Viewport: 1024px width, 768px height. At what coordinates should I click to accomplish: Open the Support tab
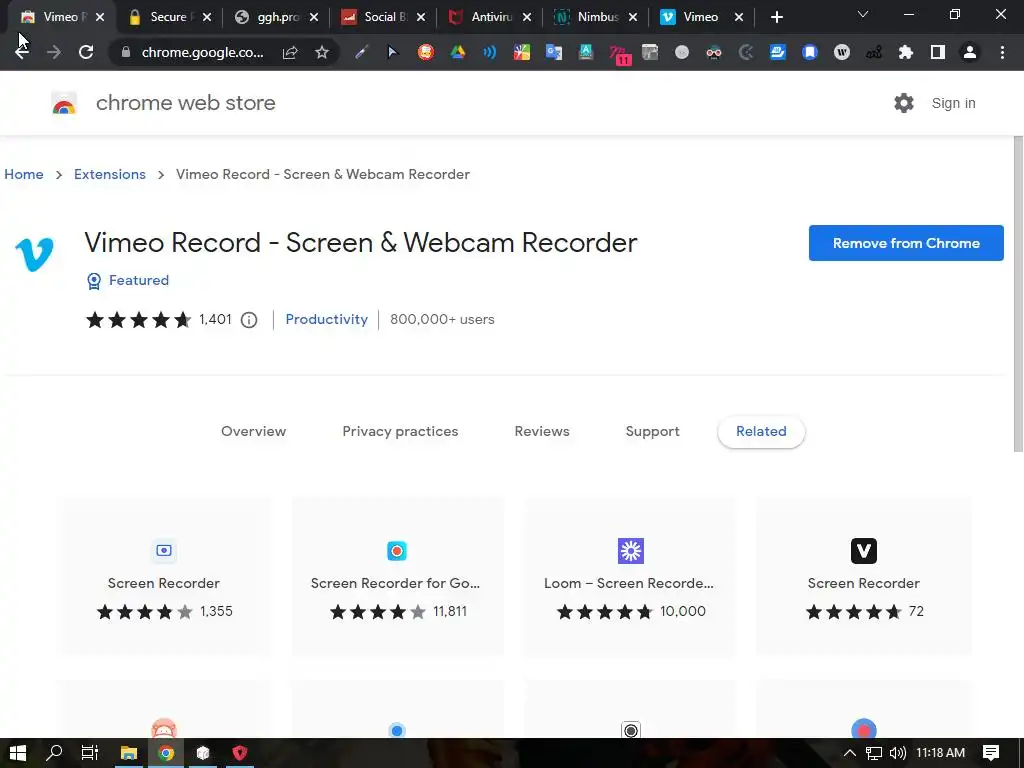click(652, 431)
